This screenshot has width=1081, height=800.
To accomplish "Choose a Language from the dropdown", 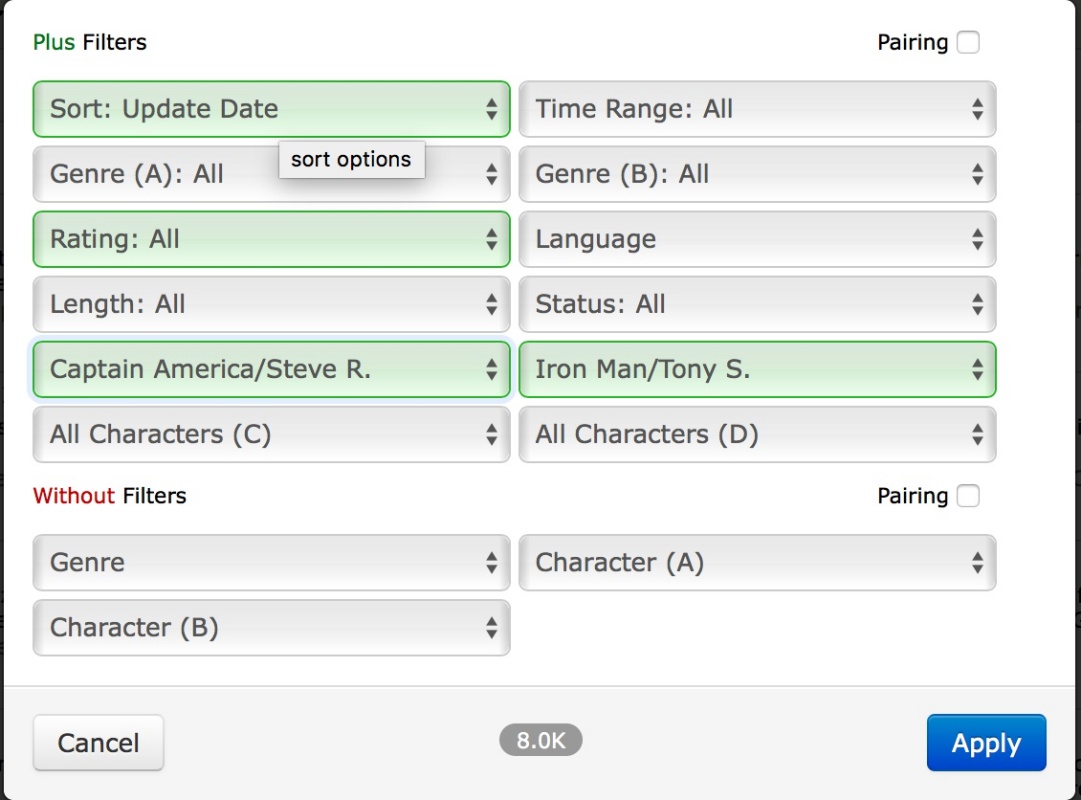I will (757, 239).
